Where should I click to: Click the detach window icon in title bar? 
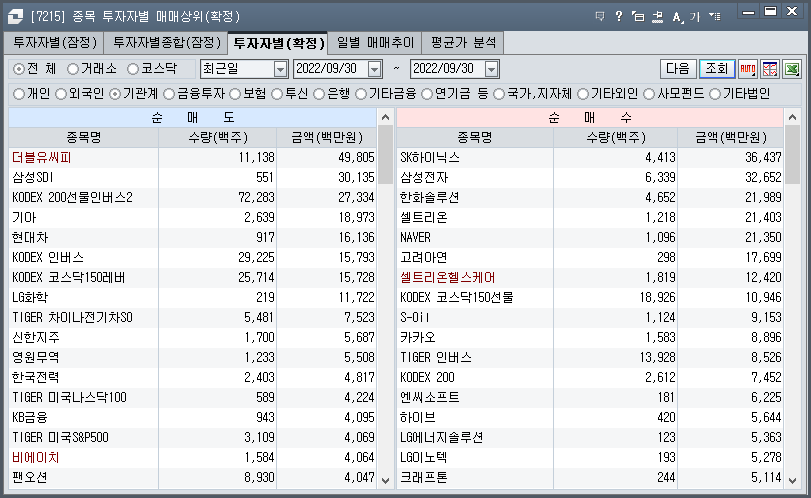tap(638, 17)
